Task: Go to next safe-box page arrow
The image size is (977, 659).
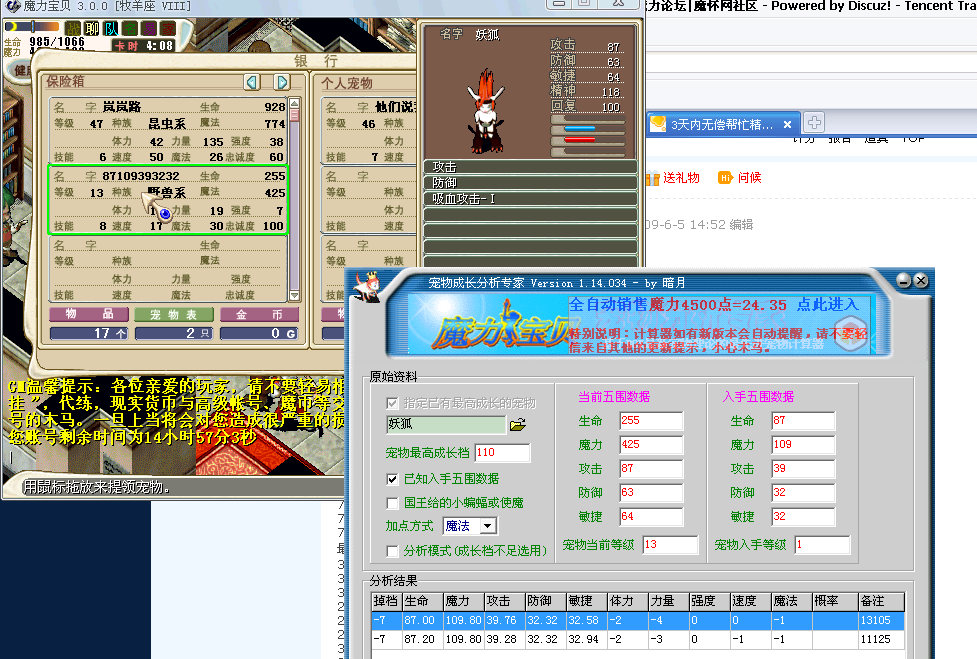Action: (x=282, y=82)
